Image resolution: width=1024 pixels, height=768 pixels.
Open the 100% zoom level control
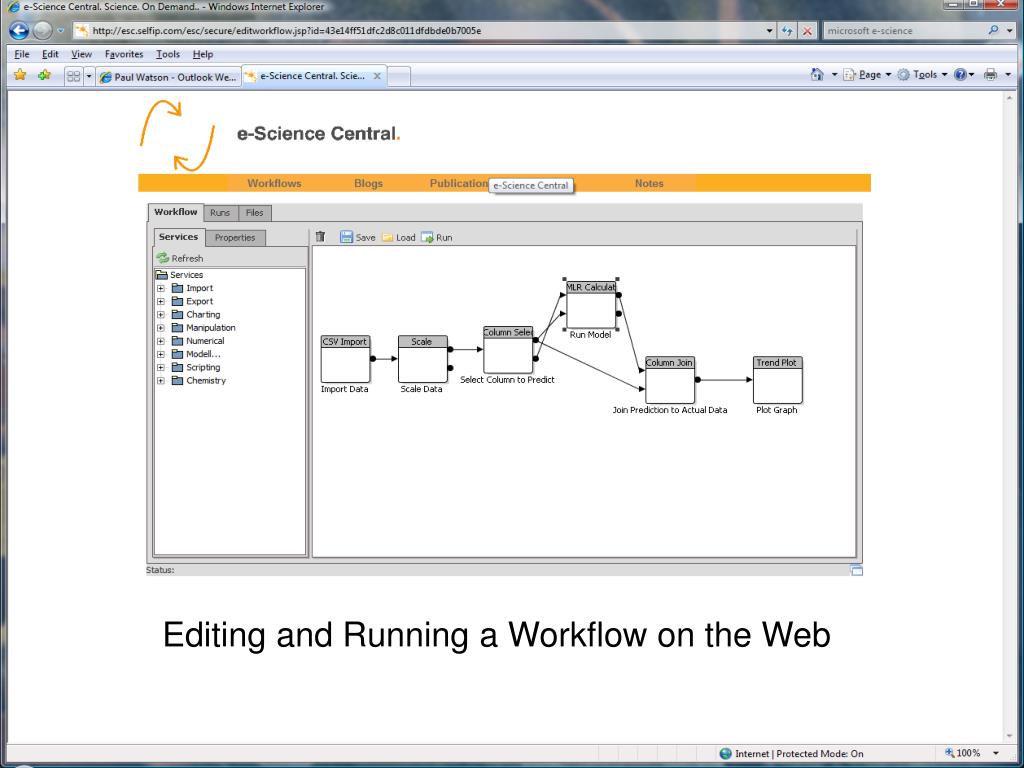point(973,754)
